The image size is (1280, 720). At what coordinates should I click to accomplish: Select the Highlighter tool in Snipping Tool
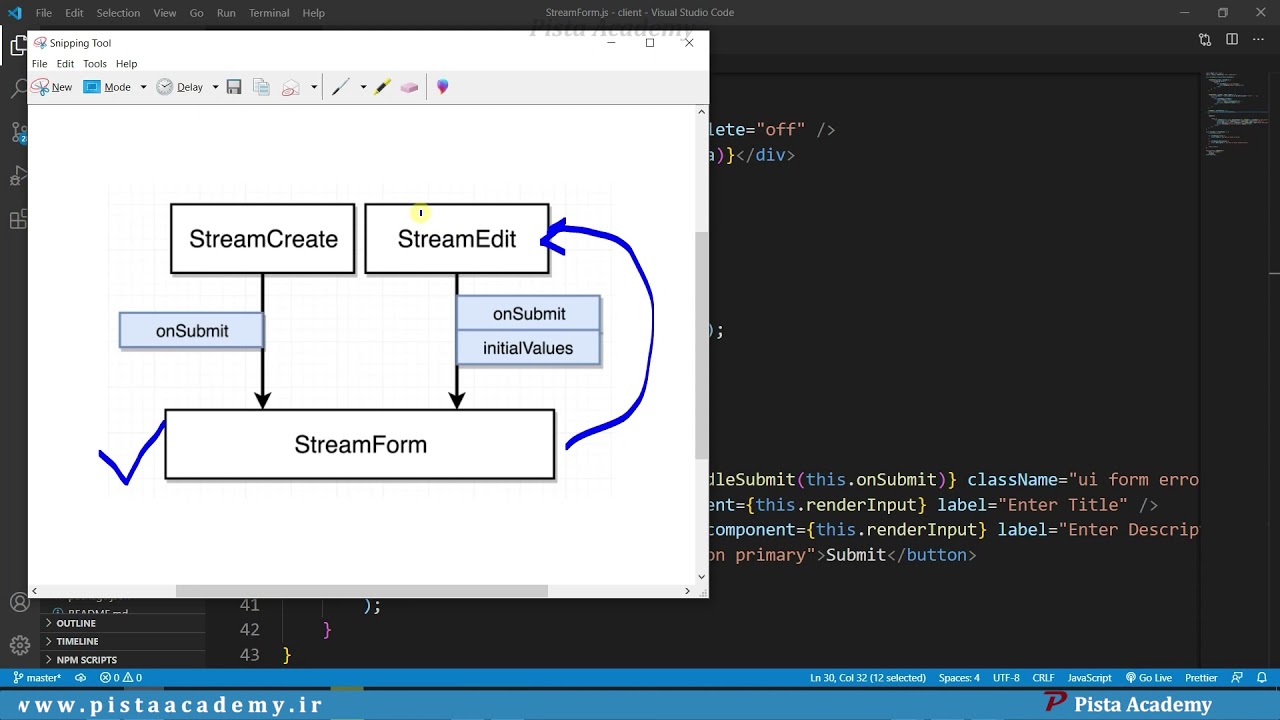tap(382, 87)
